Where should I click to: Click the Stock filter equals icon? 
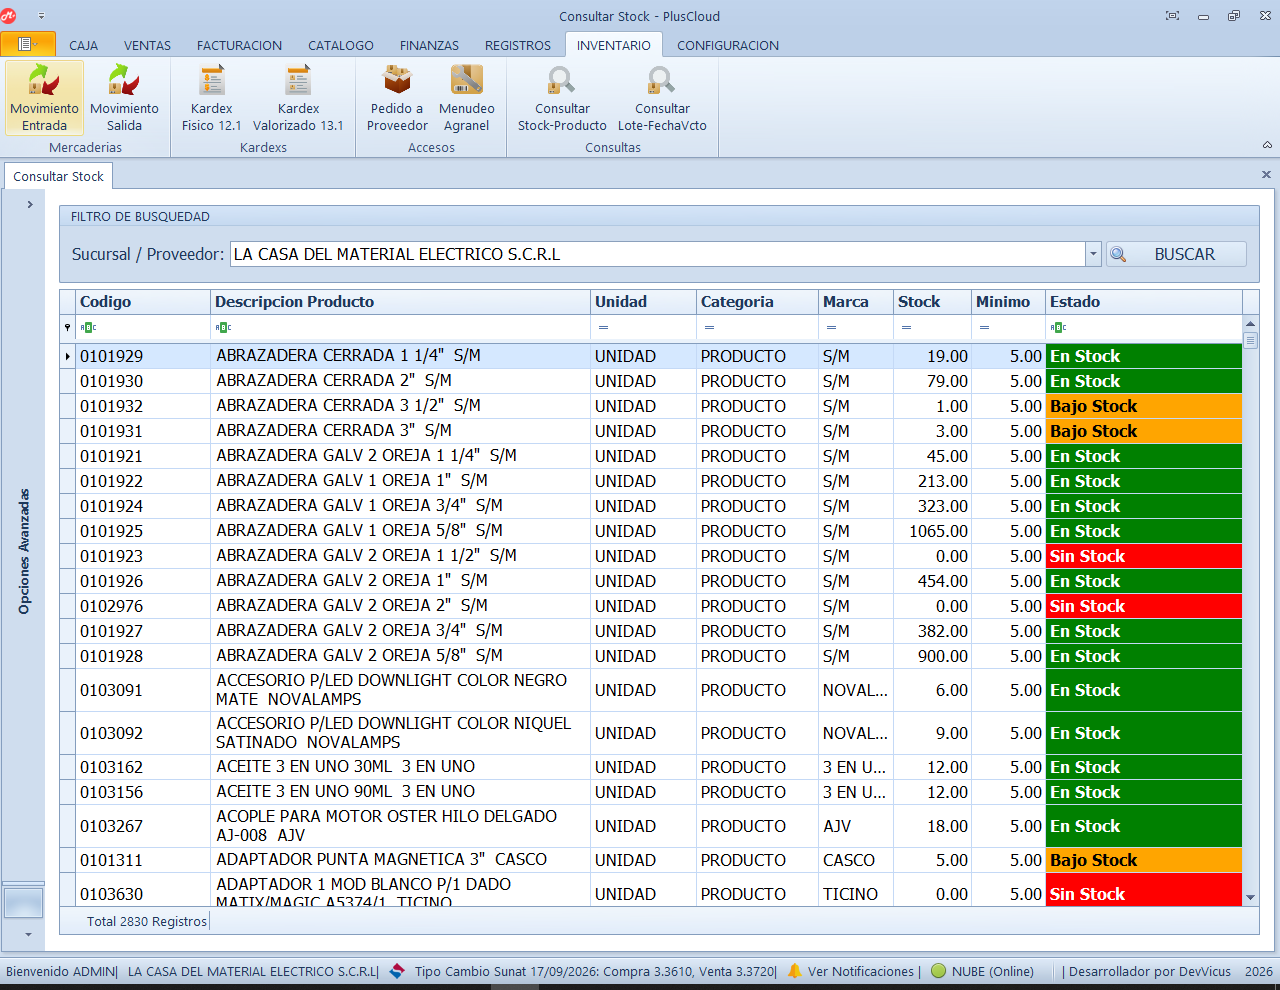click(906, 327)
